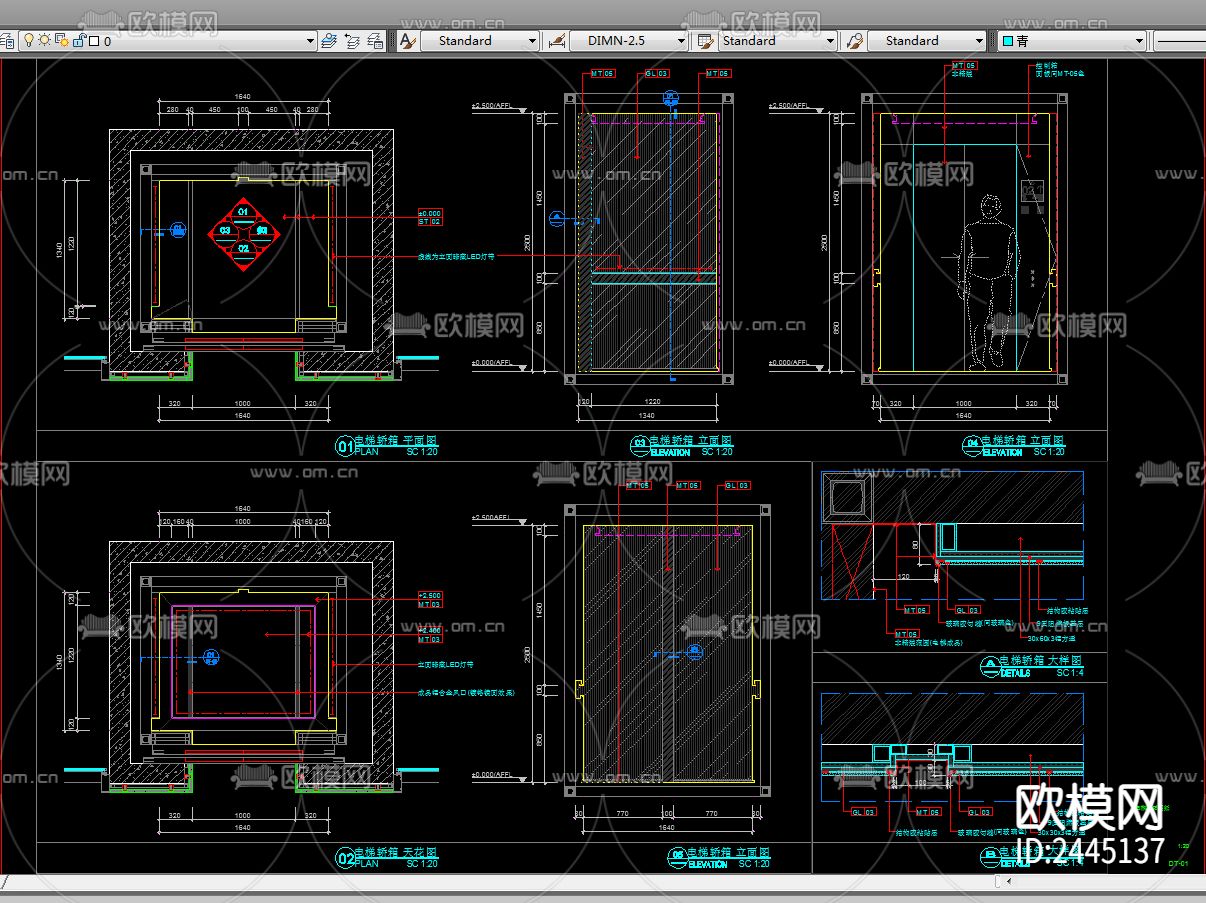Select cyan circle marker inside plan 01

[x=178, y=230]
